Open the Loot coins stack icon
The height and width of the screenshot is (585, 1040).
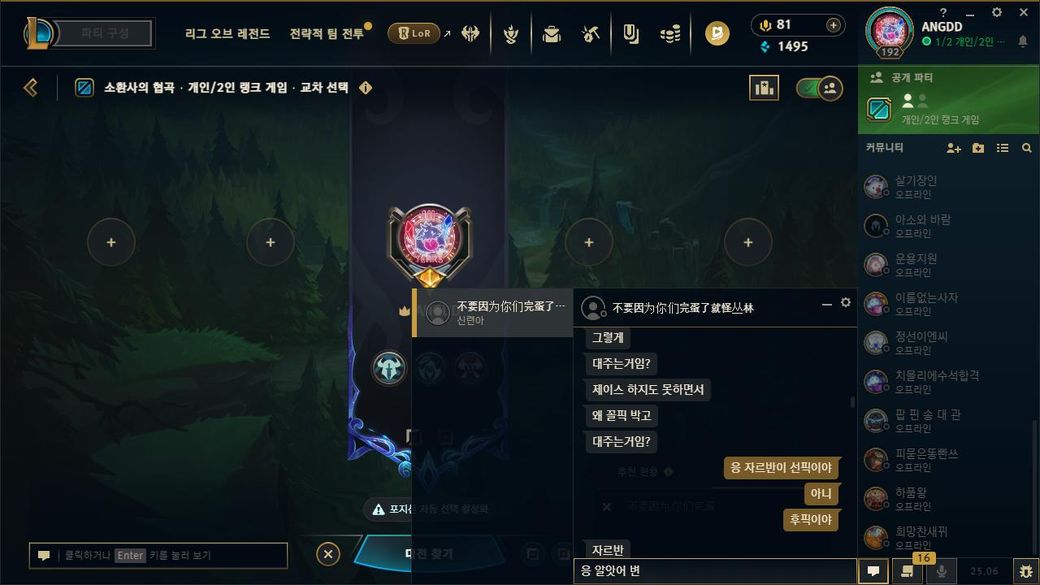tap(671, 33)
